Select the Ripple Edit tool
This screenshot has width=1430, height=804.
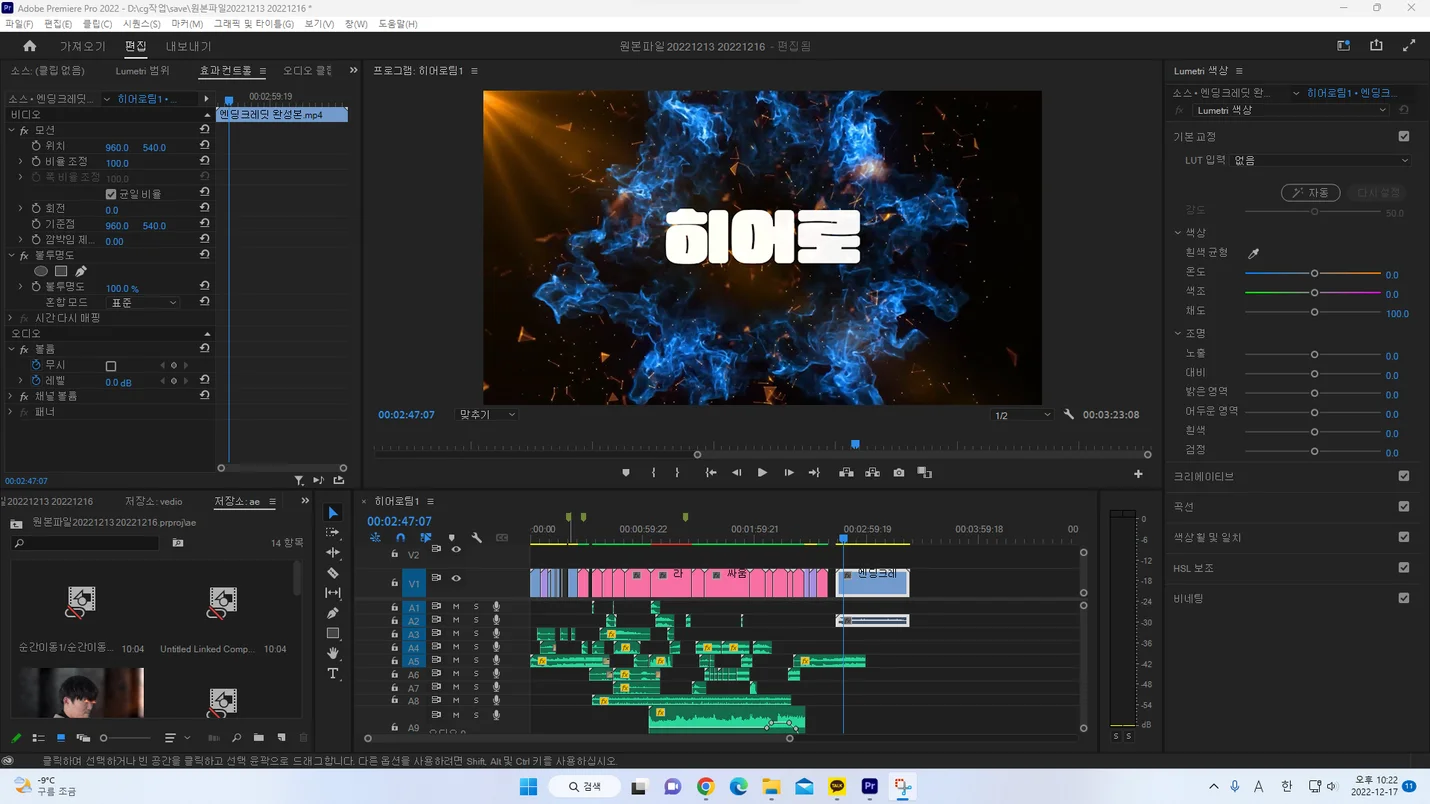point(333,553)
